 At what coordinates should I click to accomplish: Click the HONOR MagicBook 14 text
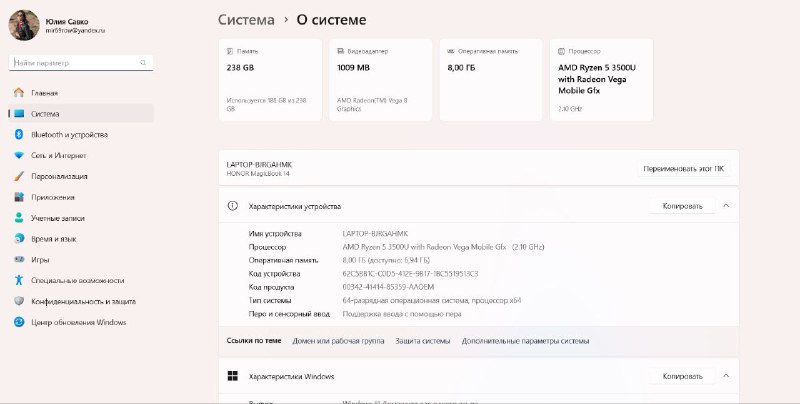pyautogui.click(x=258, y=173)
